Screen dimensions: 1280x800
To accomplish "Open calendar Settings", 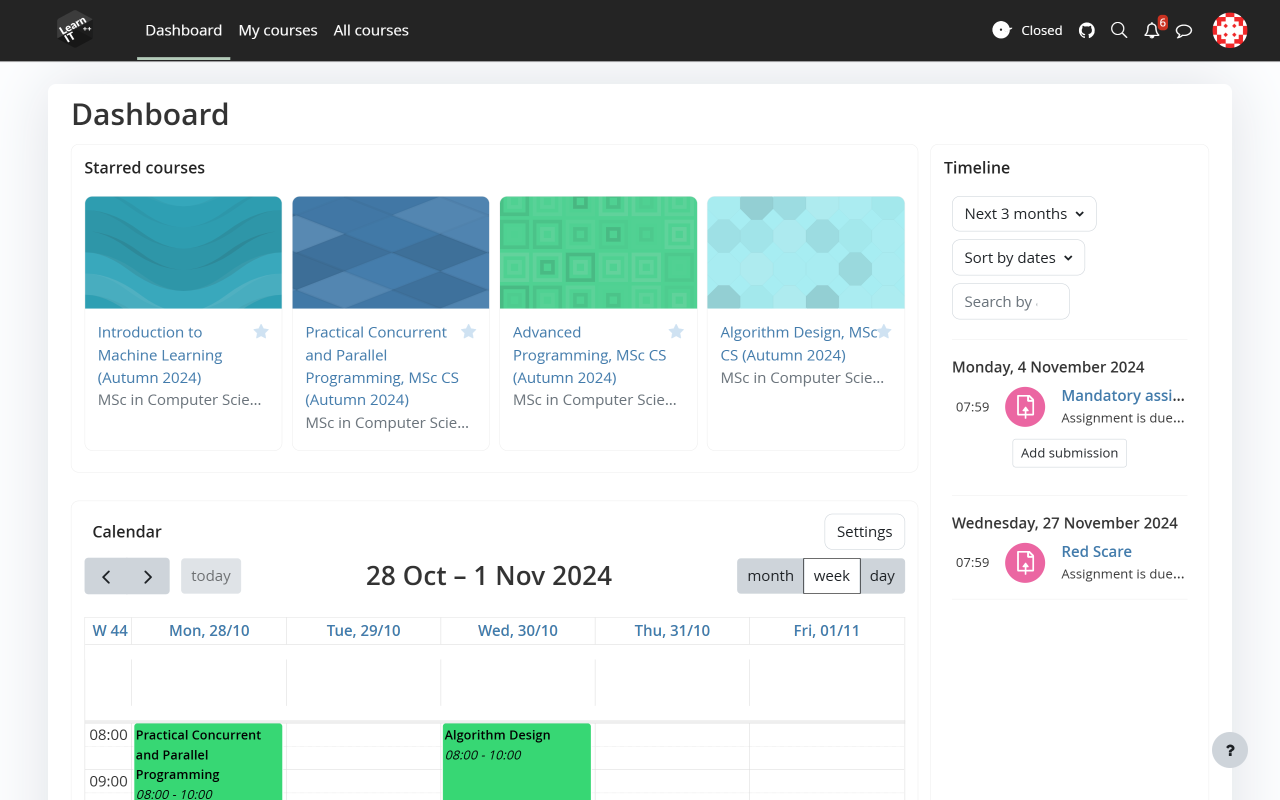I will pyautogui.click(x=864, y=532).
